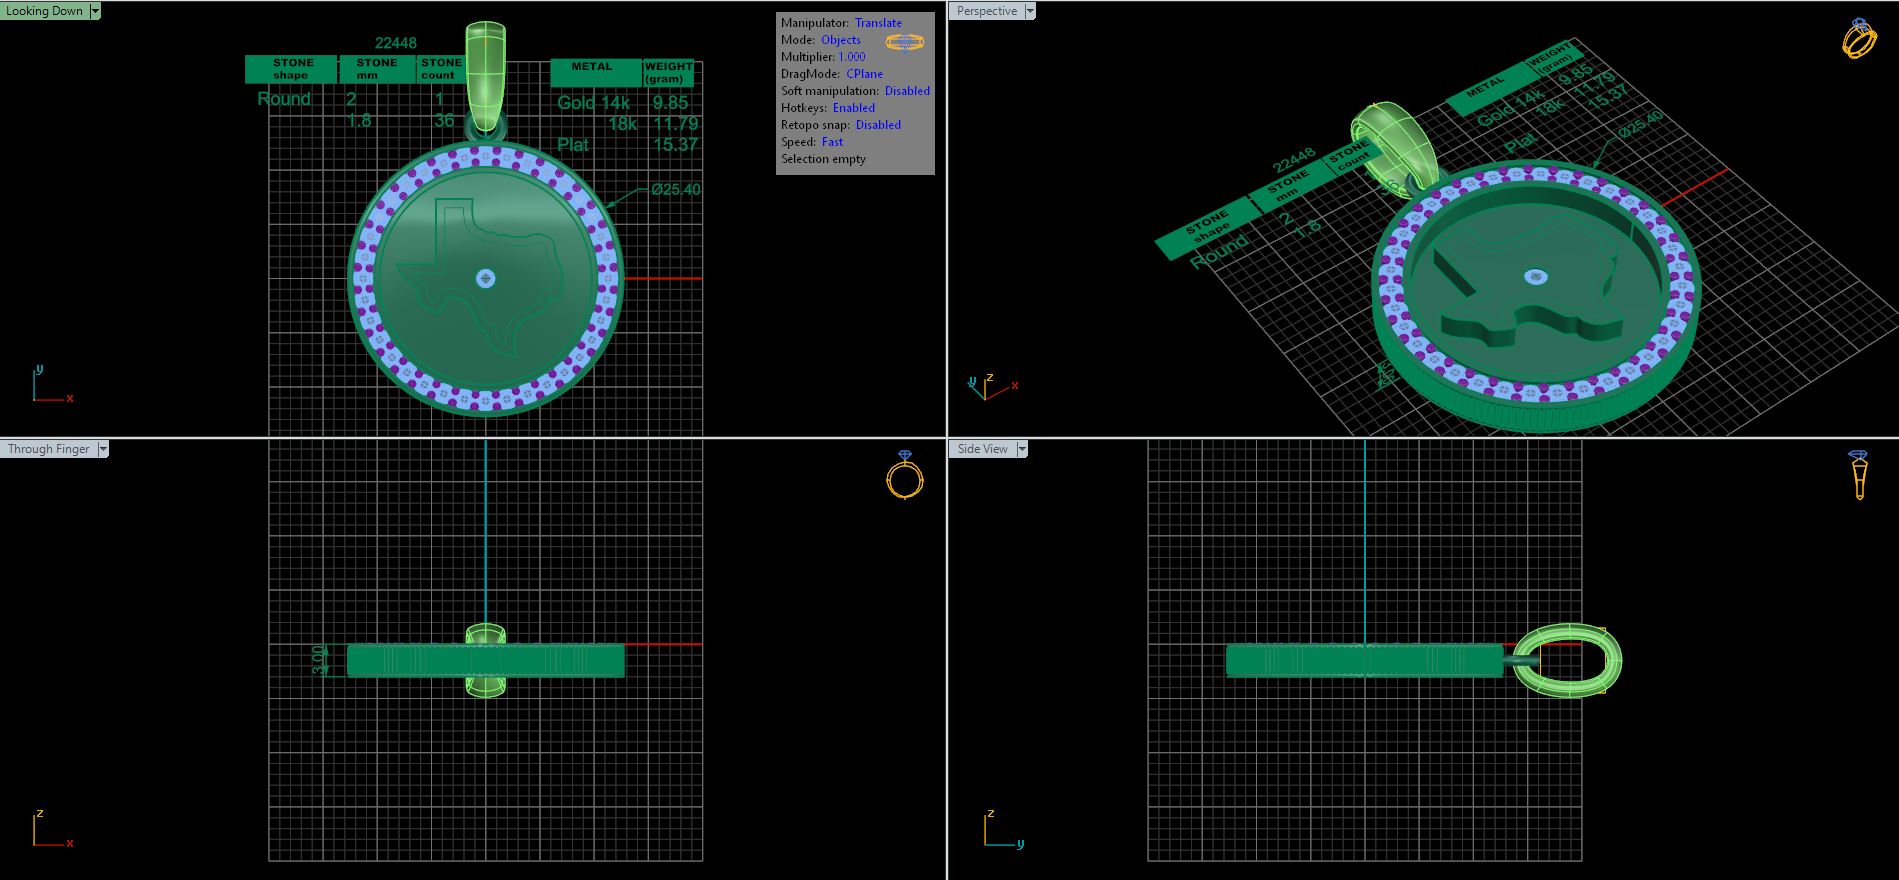Open the Through Finger viewport dropdown arrow

coord(102,449)
